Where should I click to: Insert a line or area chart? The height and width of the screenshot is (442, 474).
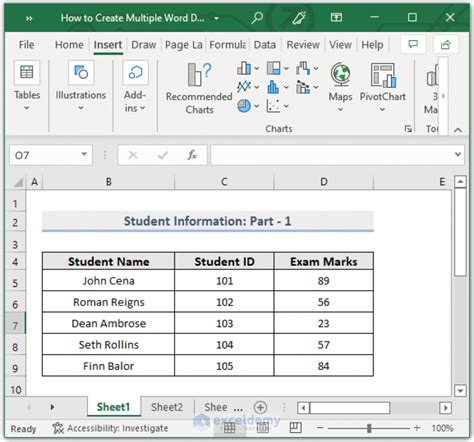coord(244,87)
